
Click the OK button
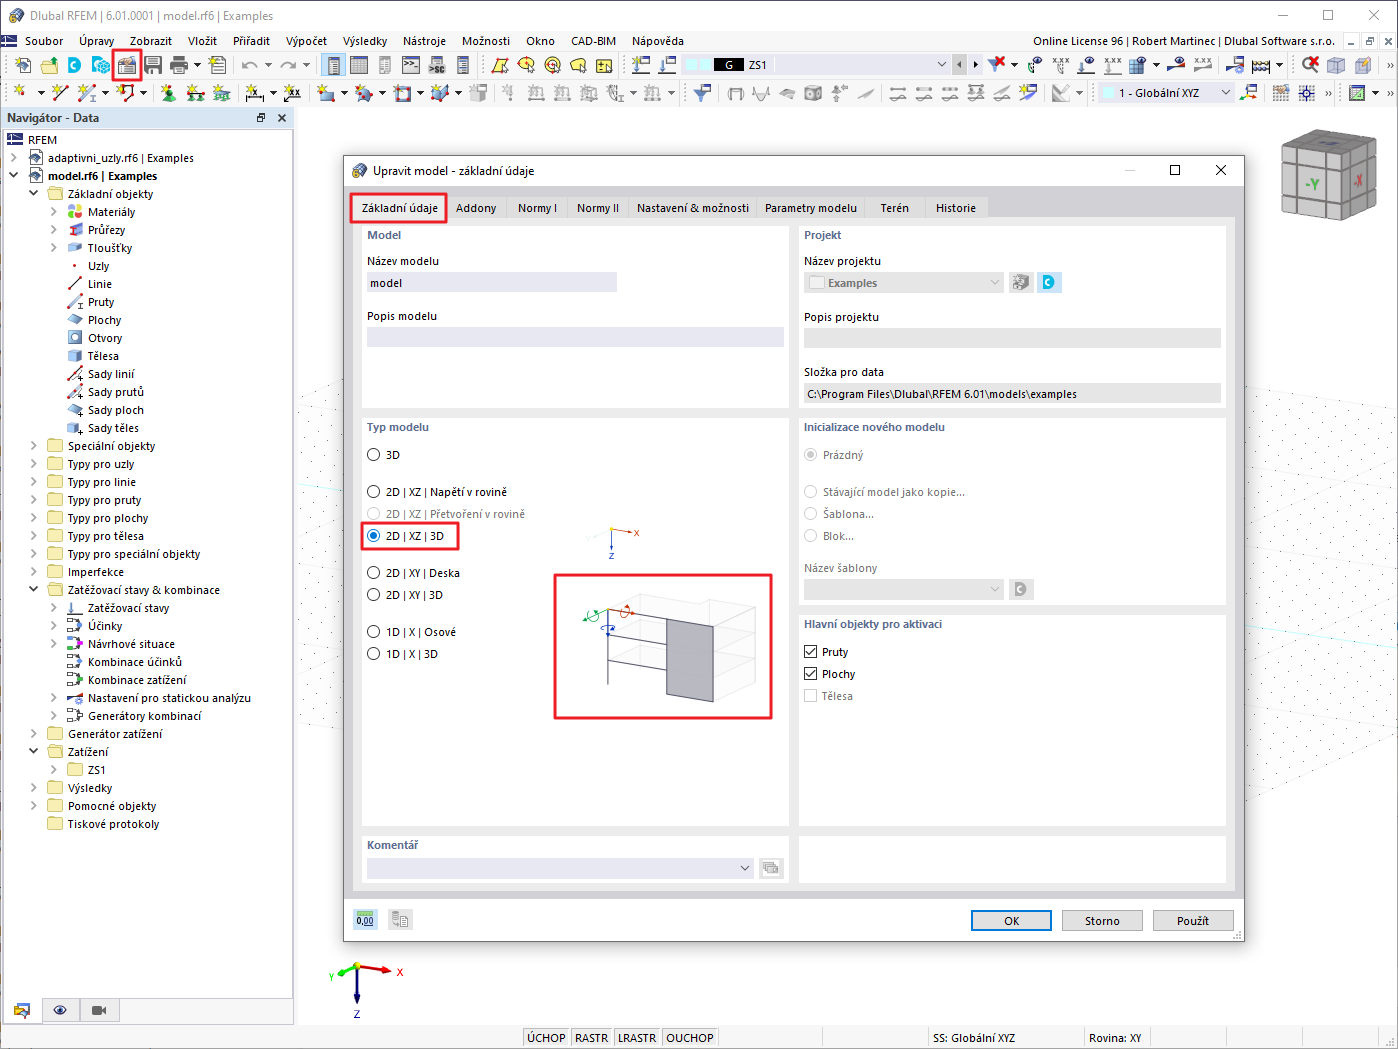click(x=1011, y=921)
